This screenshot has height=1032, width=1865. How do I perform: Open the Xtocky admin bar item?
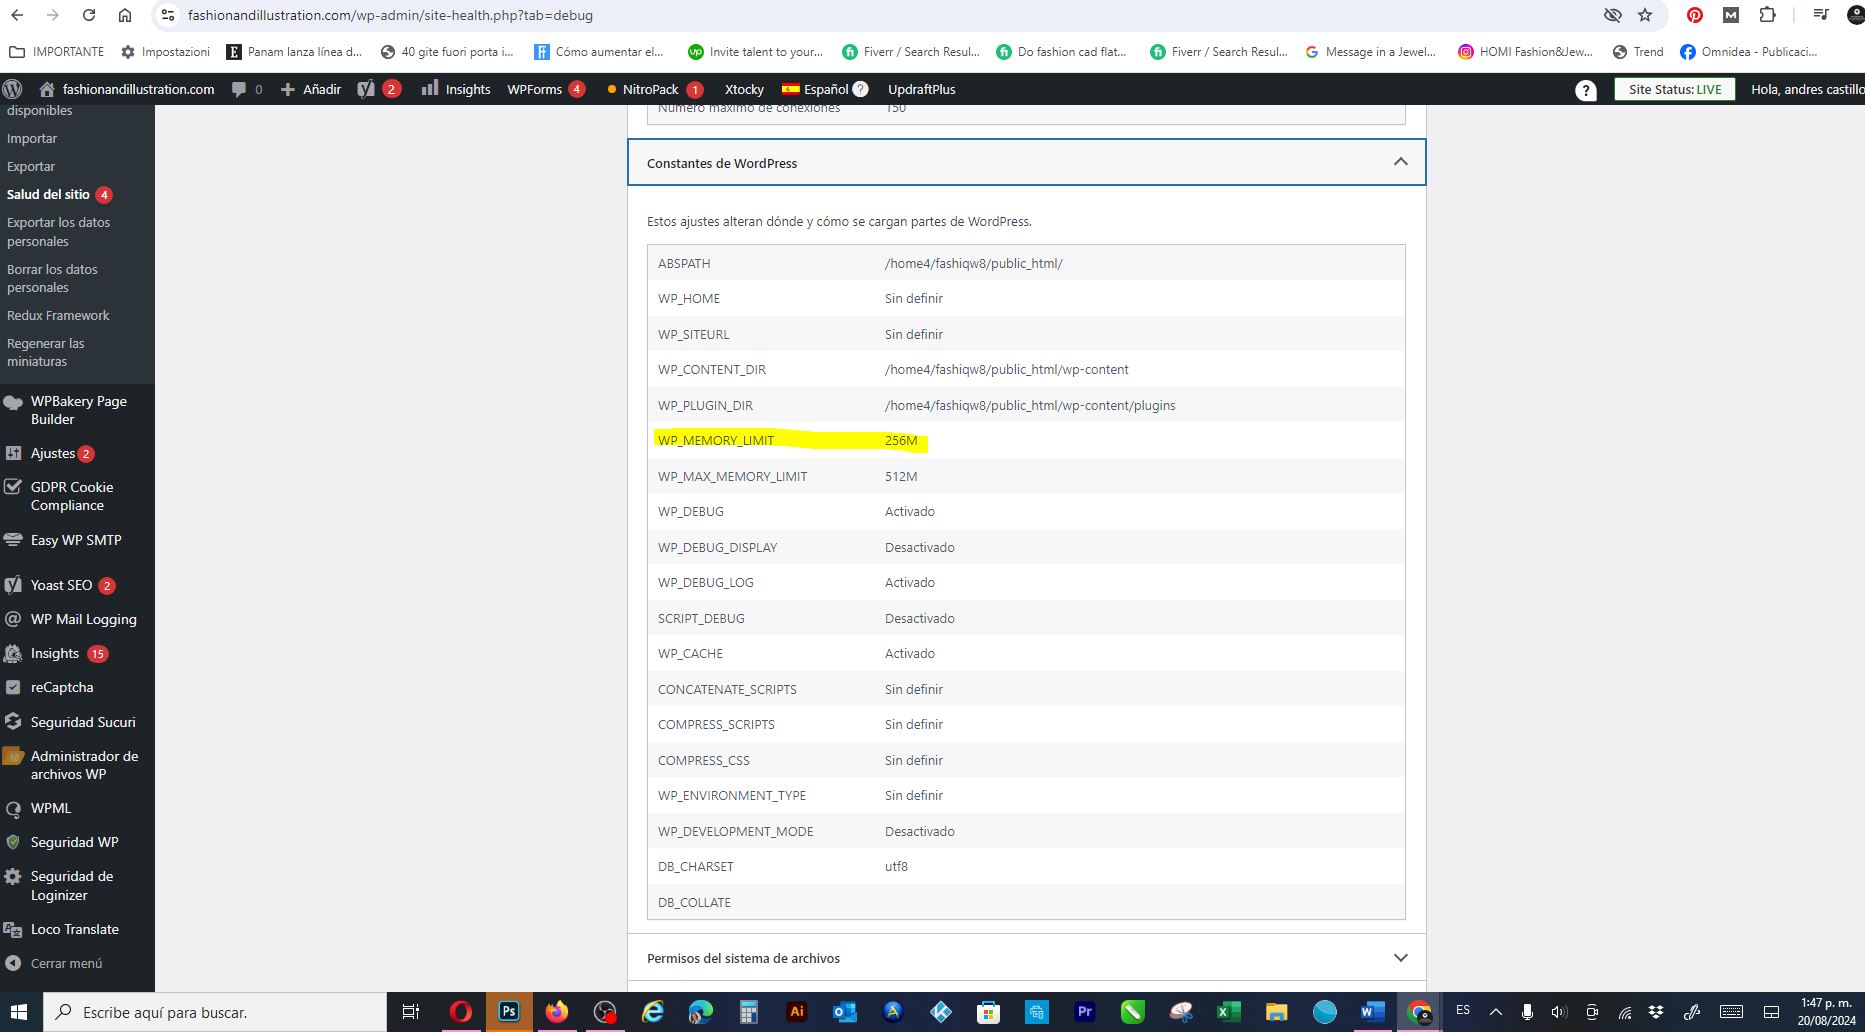pos(744,89)
